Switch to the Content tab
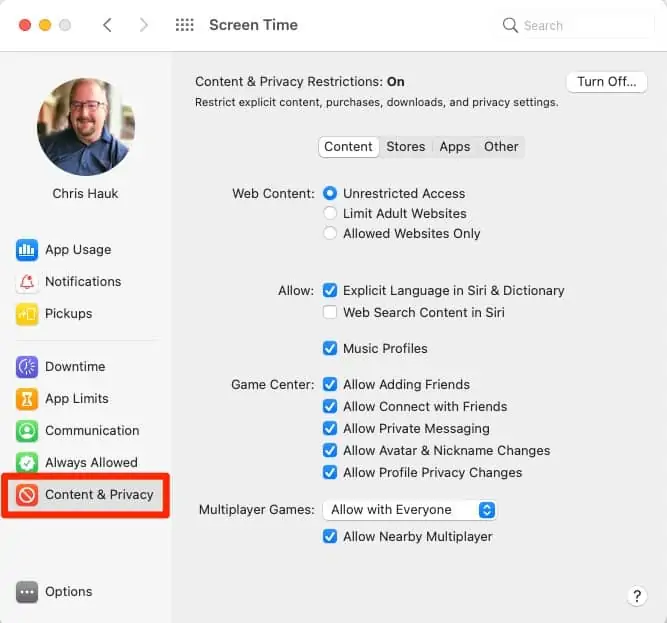Screen dimensions: 667x623 (348, 147)
